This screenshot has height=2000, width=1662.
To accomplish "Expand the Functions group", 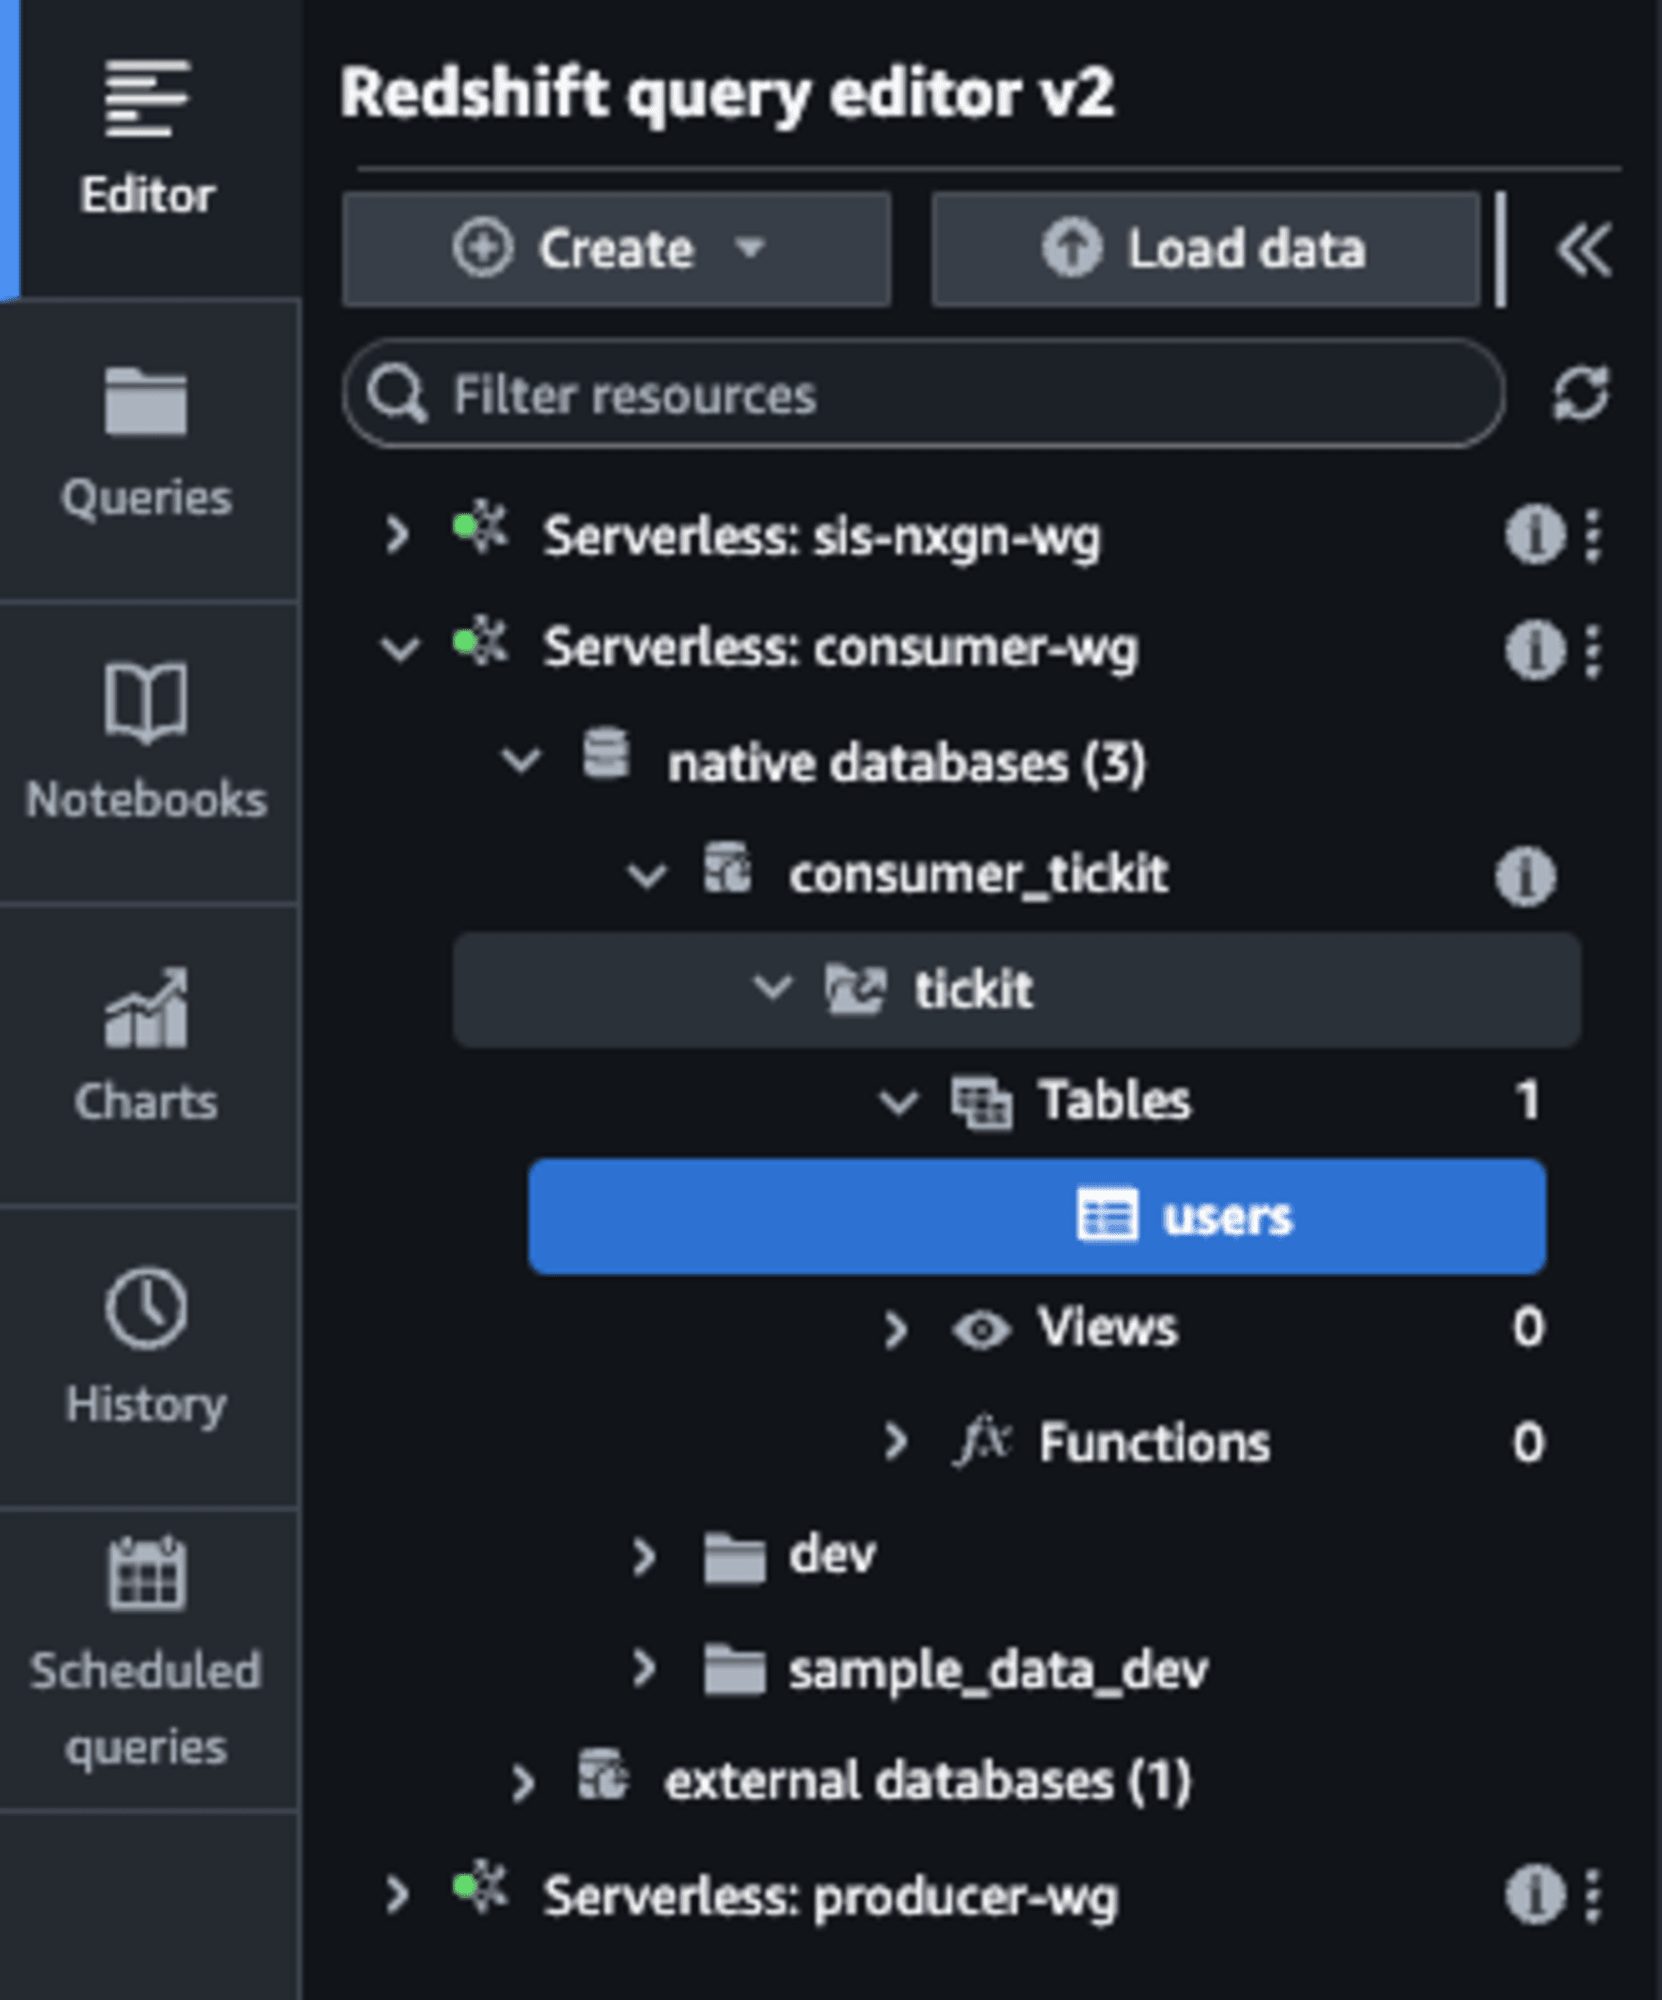I will (x=895, y=1442).
